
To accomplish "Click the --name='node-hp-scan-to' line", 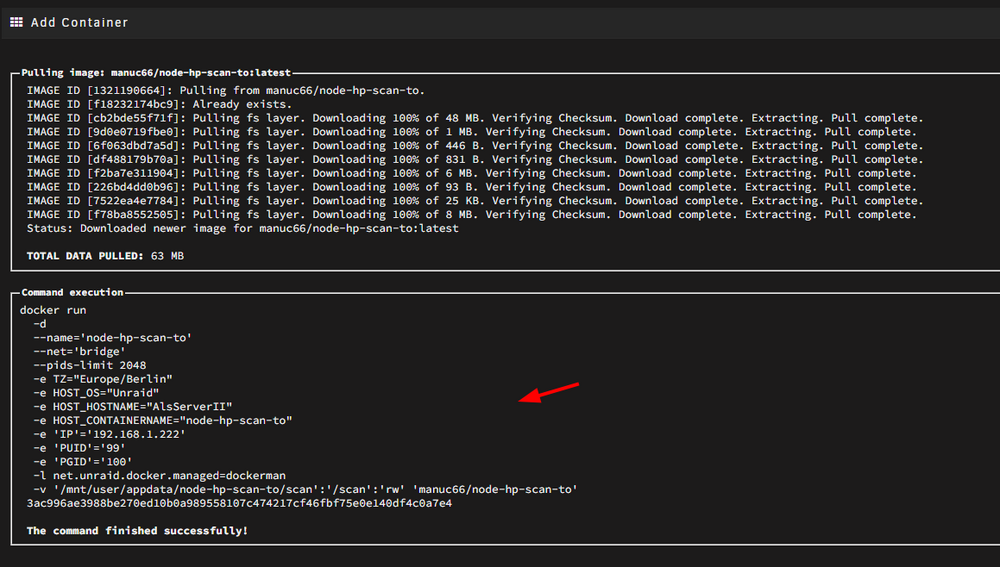I will point(112,338).
